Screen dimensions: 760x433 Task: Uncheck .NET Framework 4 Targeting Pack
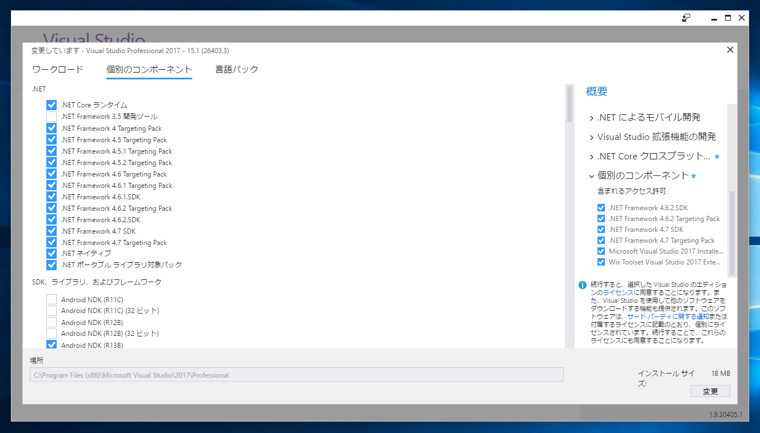click(x=51, y=128)
